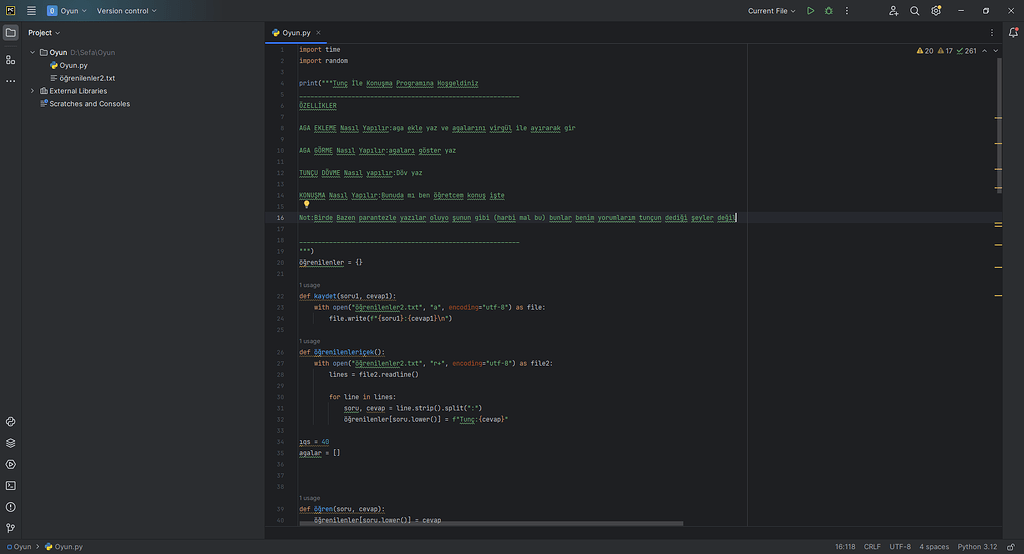This screenshot has height=554, width=1024.
Task: Open the hamburger main menu
Action: coord(31,11)
